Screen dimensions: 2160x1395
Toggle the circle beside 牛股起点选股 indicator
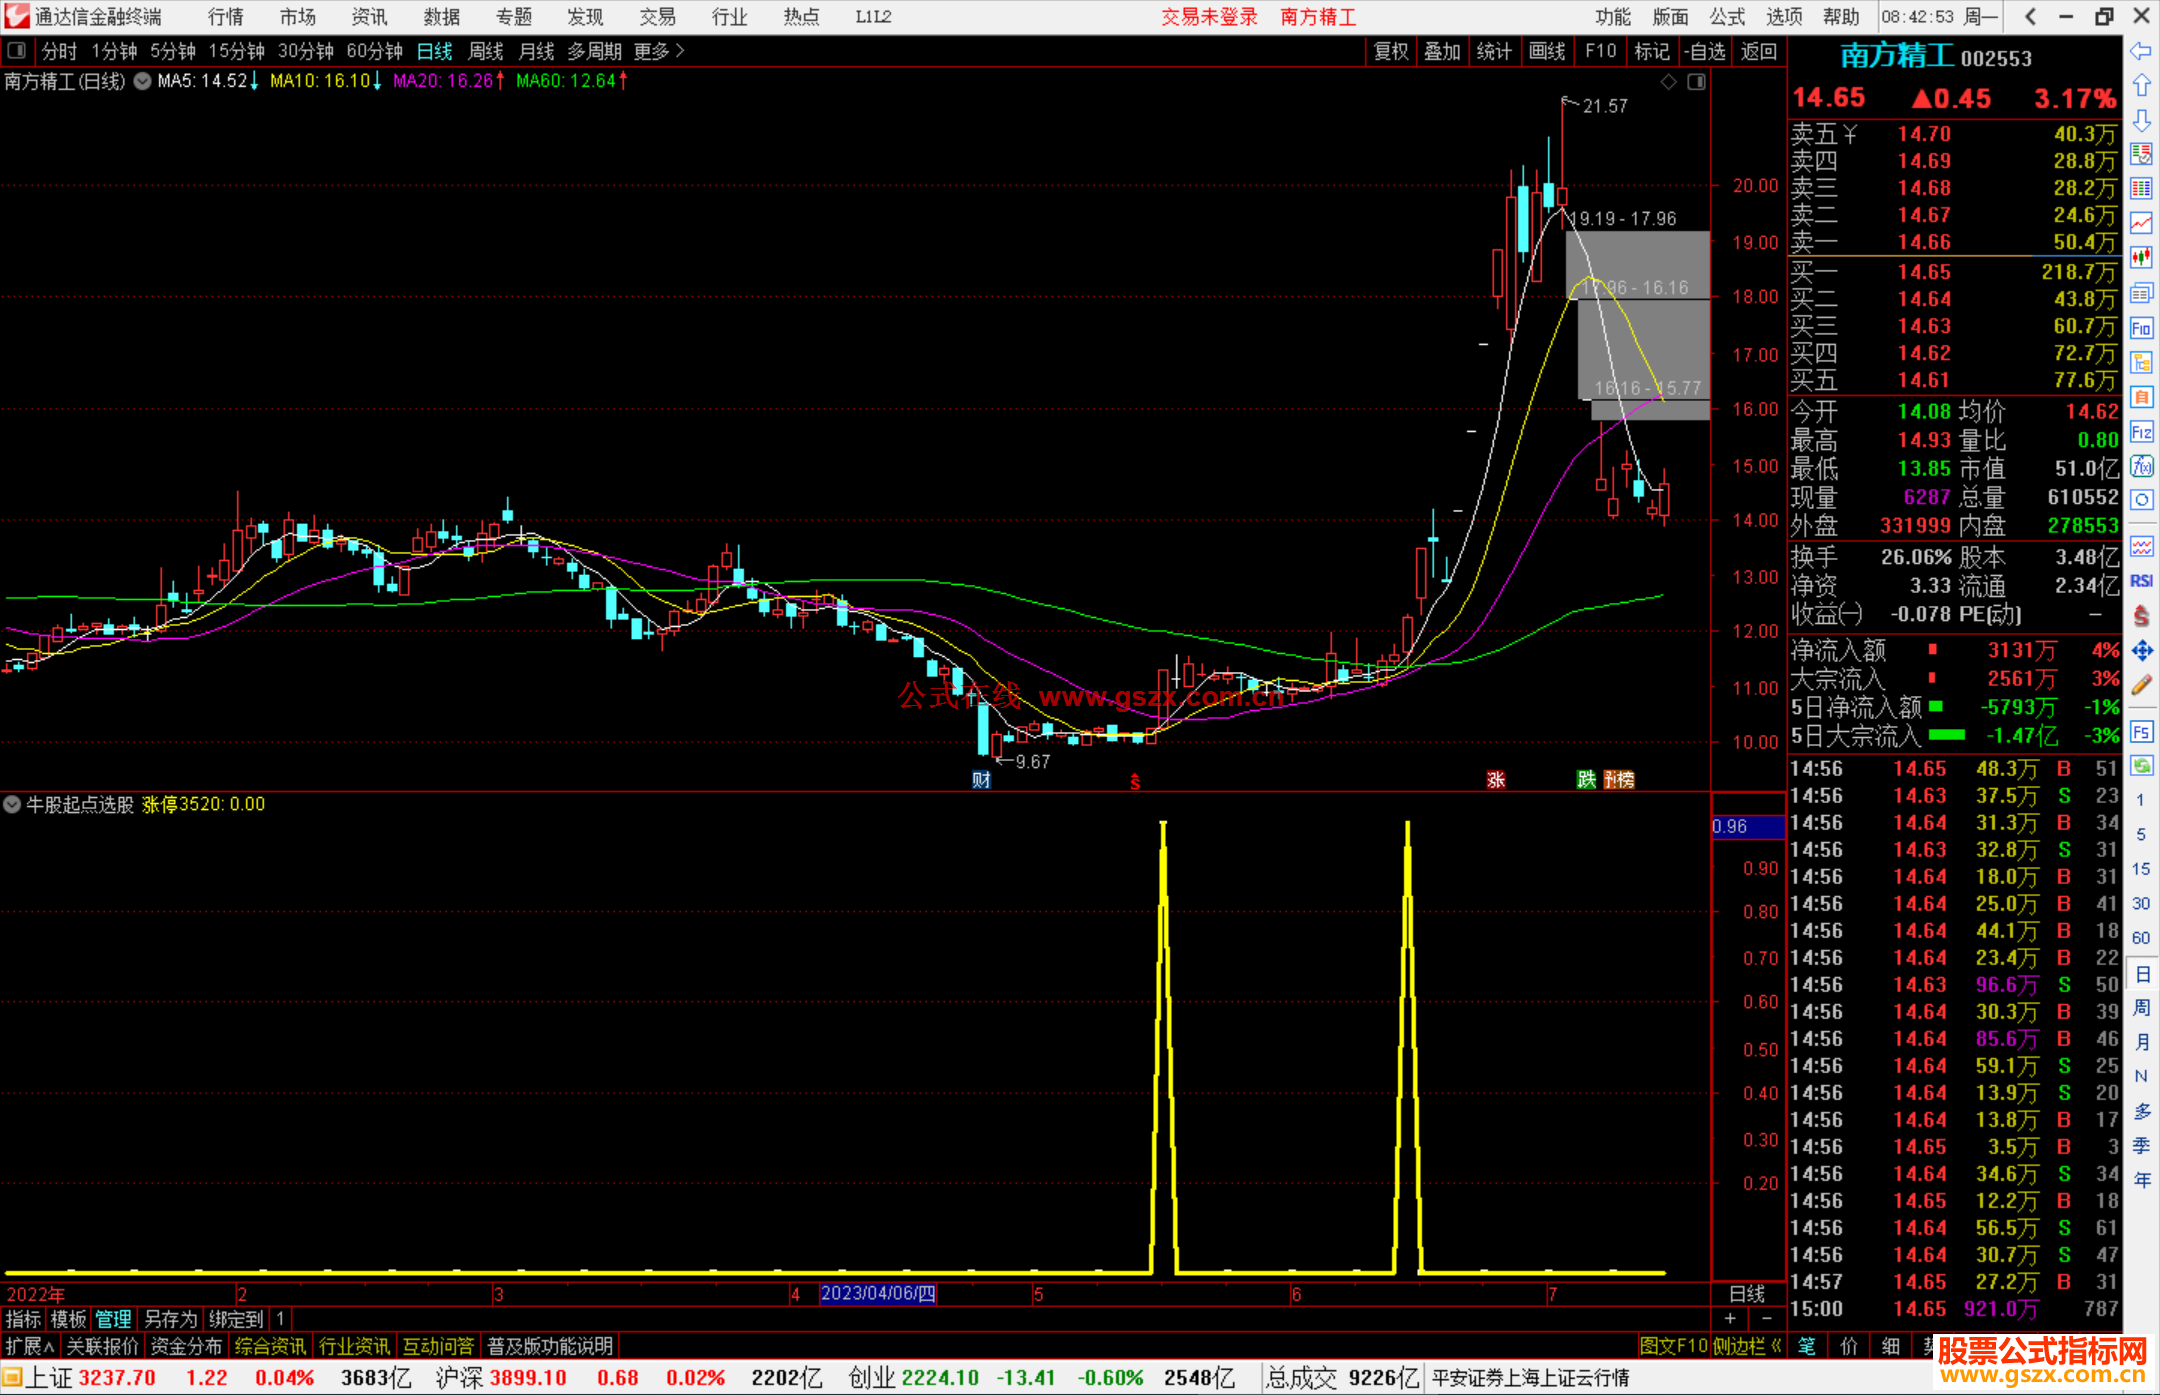tap(12, 804)
